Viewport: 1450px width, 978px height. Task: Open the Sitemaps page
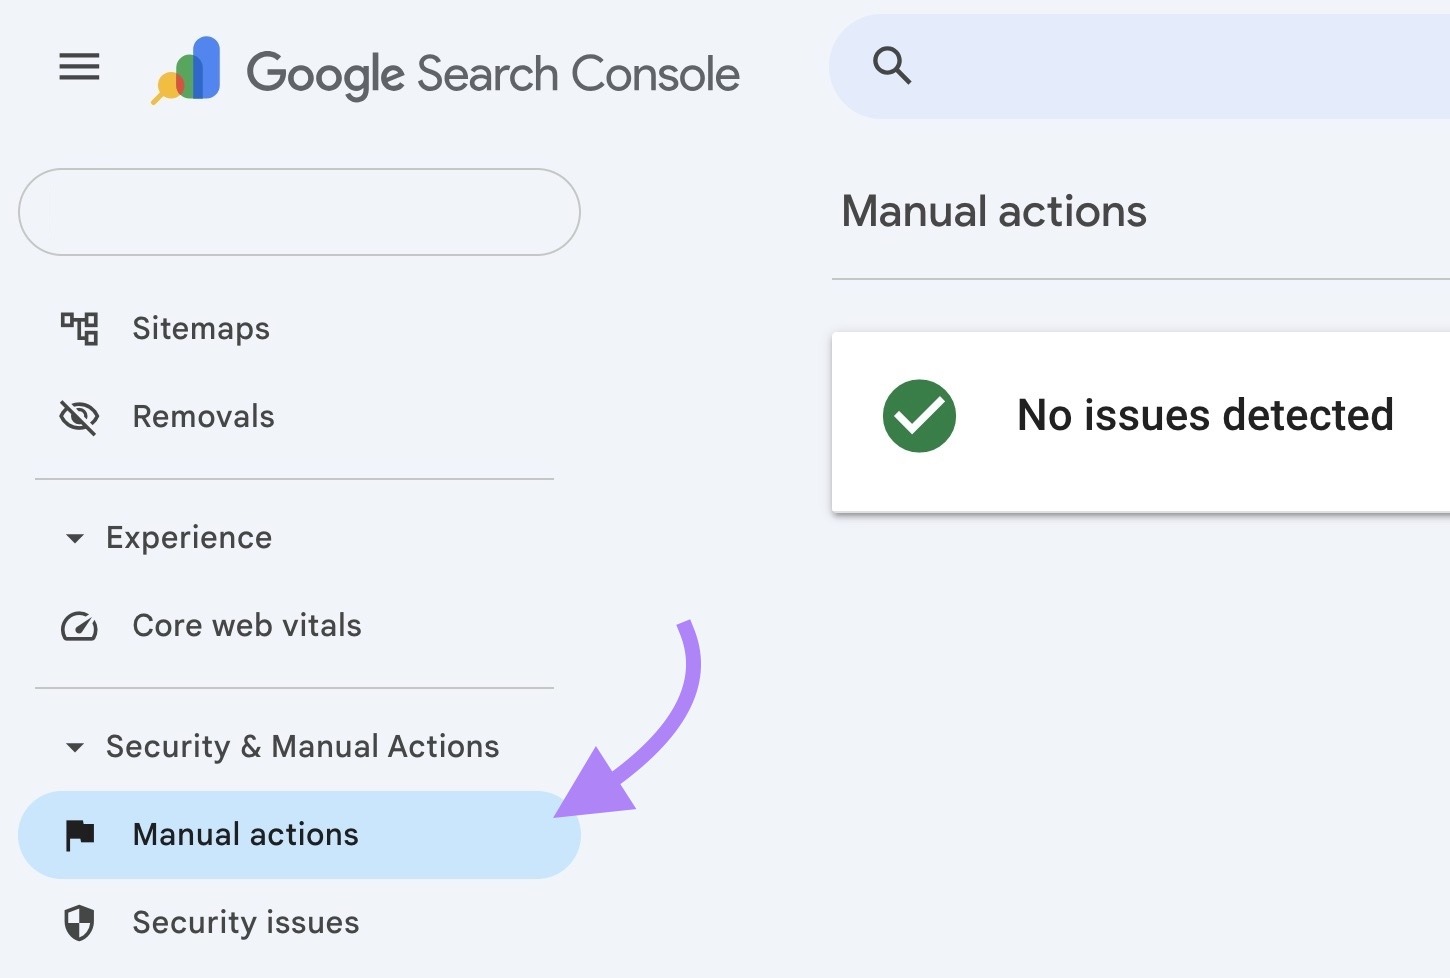coord(200,328)
